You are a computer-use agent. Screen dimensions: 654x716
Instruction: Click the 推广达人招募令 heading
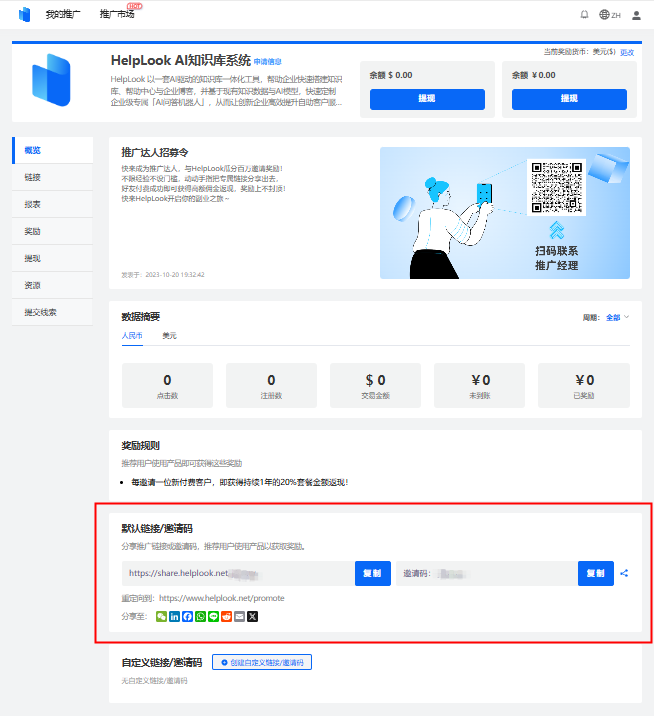[155, 153]
